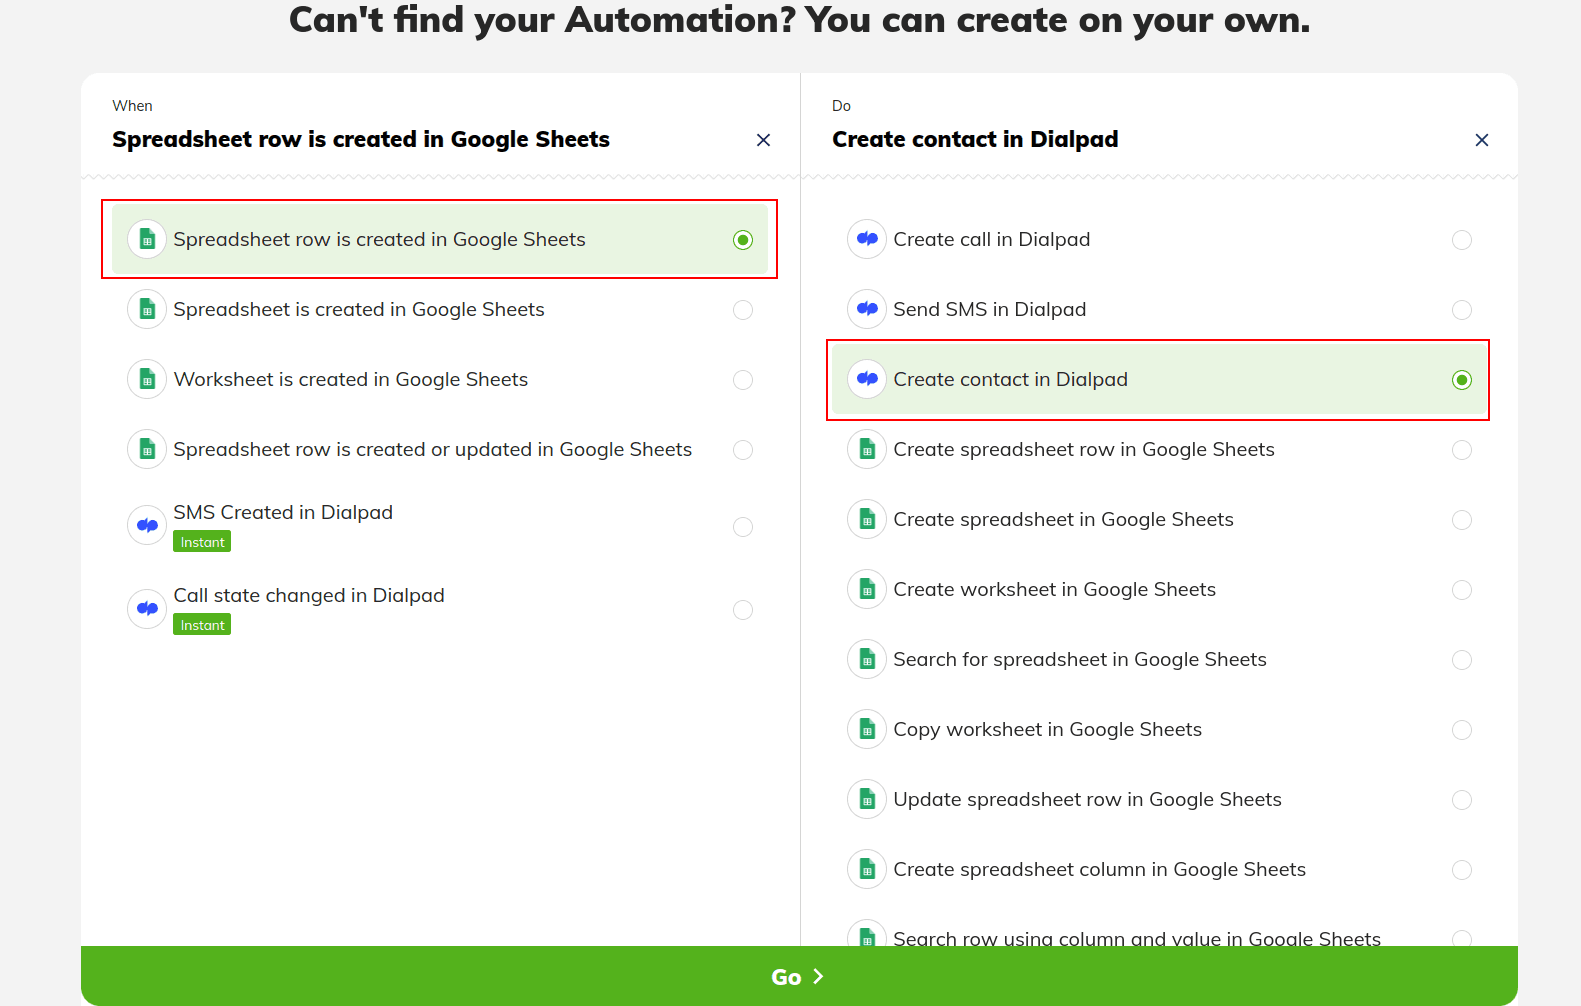Click Sheets icon next to 'Copy worksheet in Google Sheets'
The width and height of the screenshot is (1581, 1006).
(867, 730)
